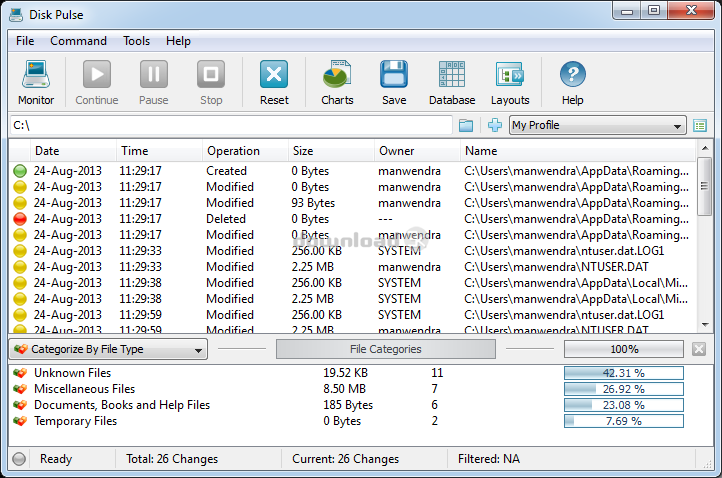The width and height of the screenshot is (722, 478).
Task: Close the categories pane with X button
Action: (699, 349)
